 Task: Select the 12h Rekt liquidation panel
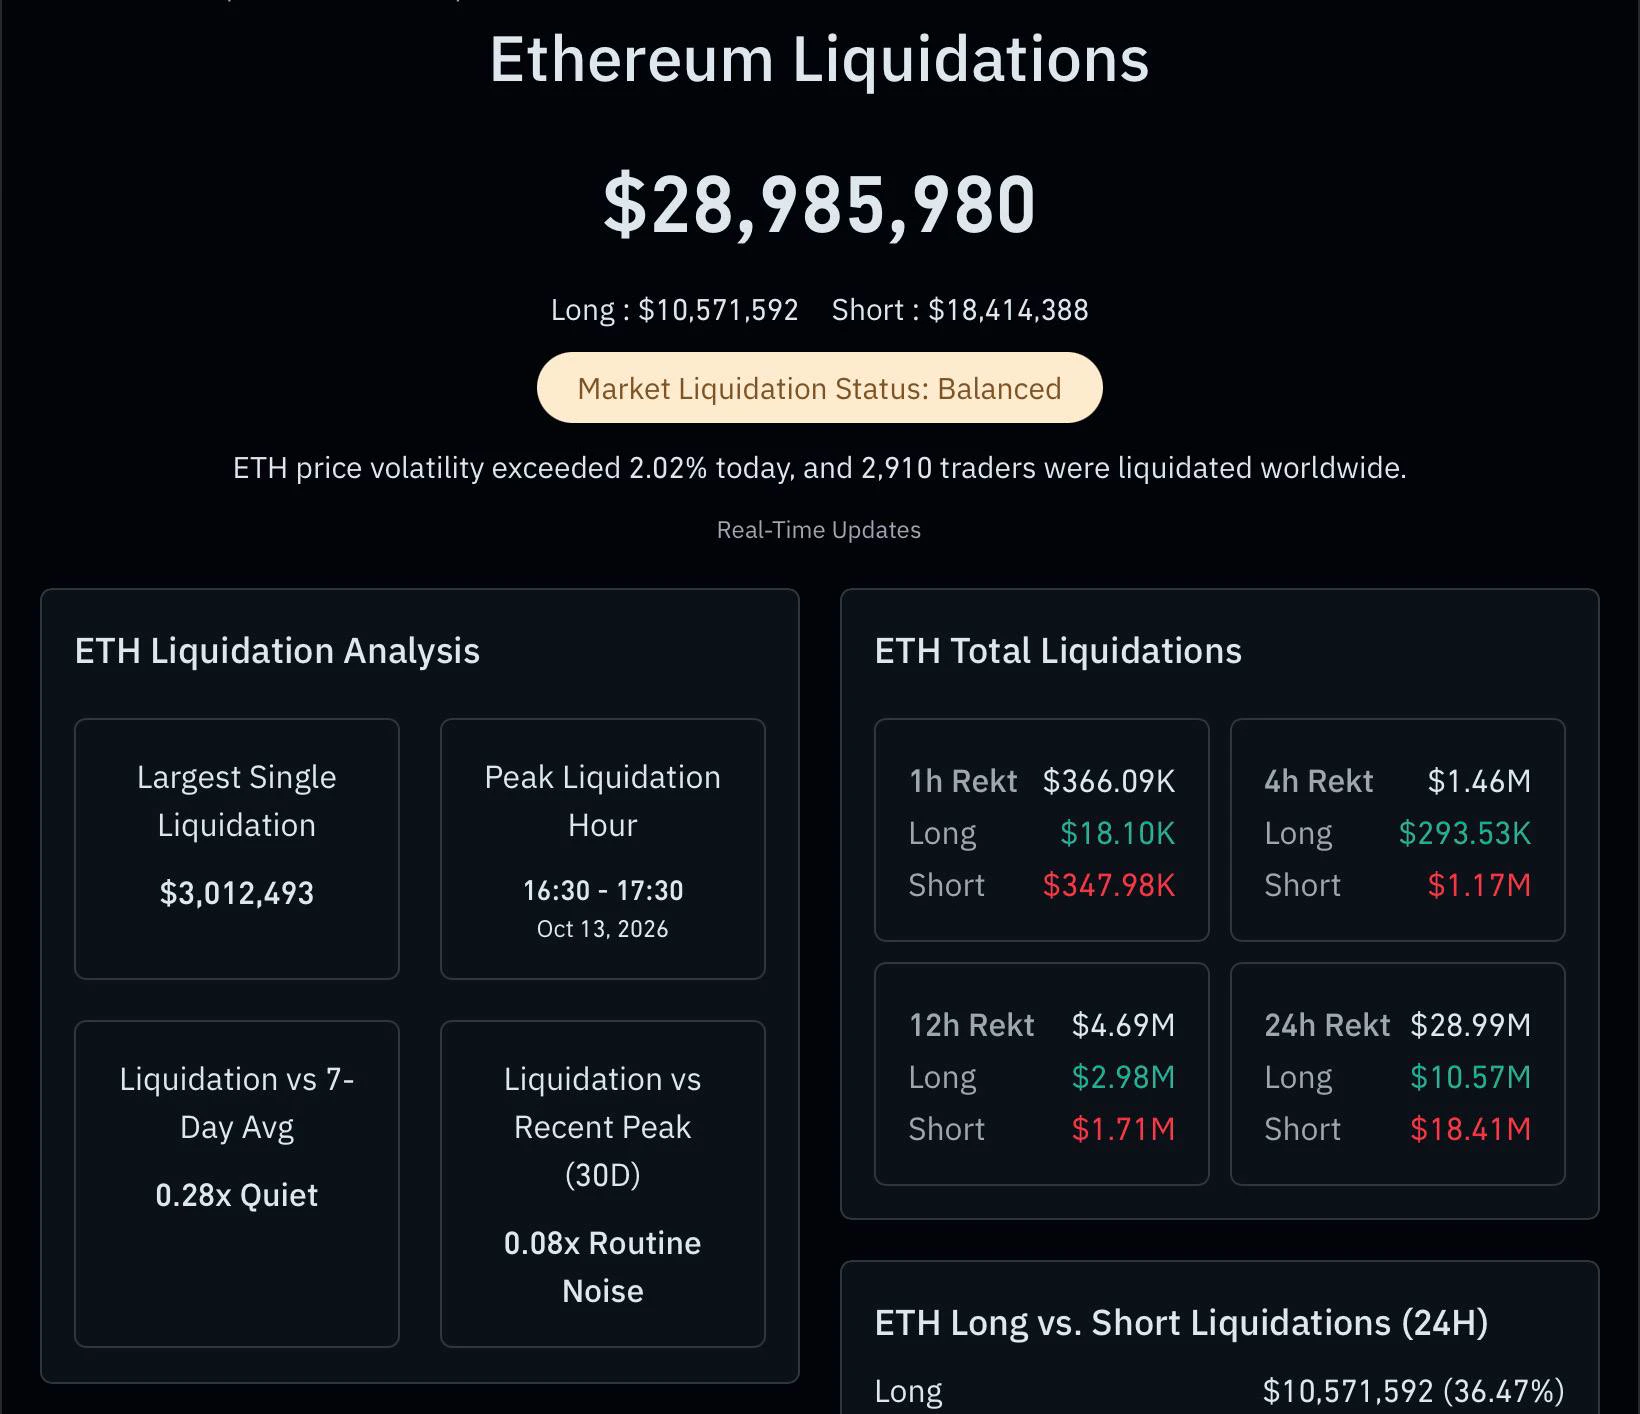click(1042, 1074)
